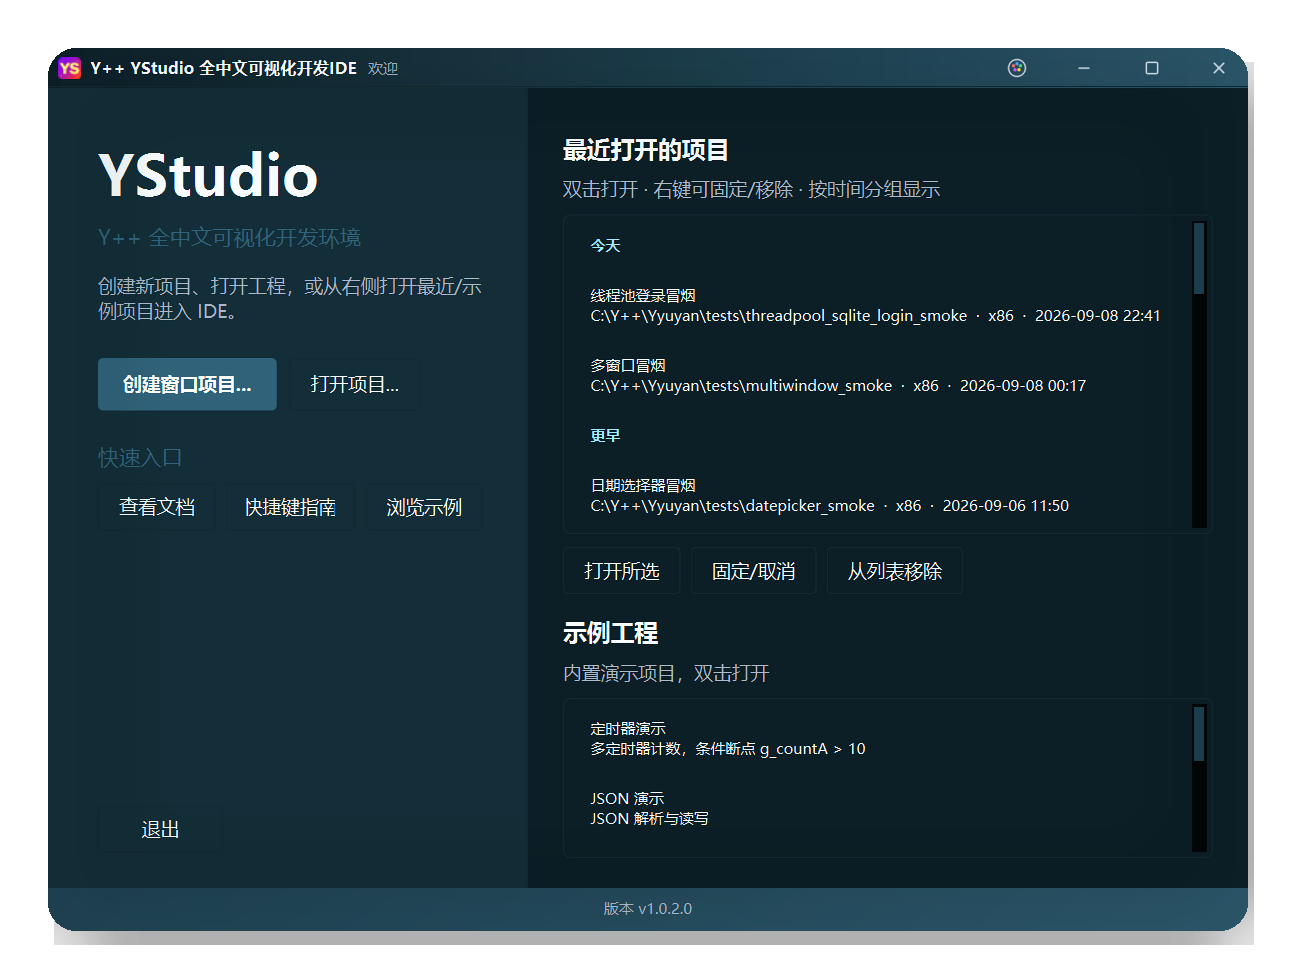Click the 欢迎 title bar label
1296x979 pixels.
[383, 69]
